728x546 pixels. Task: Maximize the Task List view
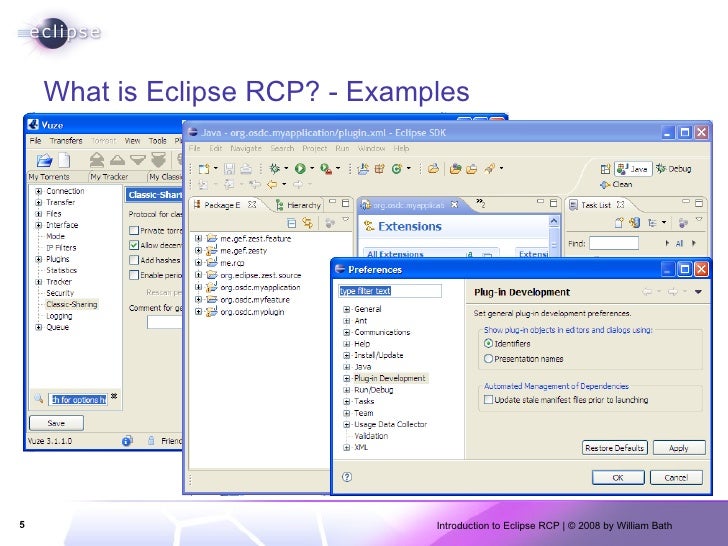[x=699, y=203]
